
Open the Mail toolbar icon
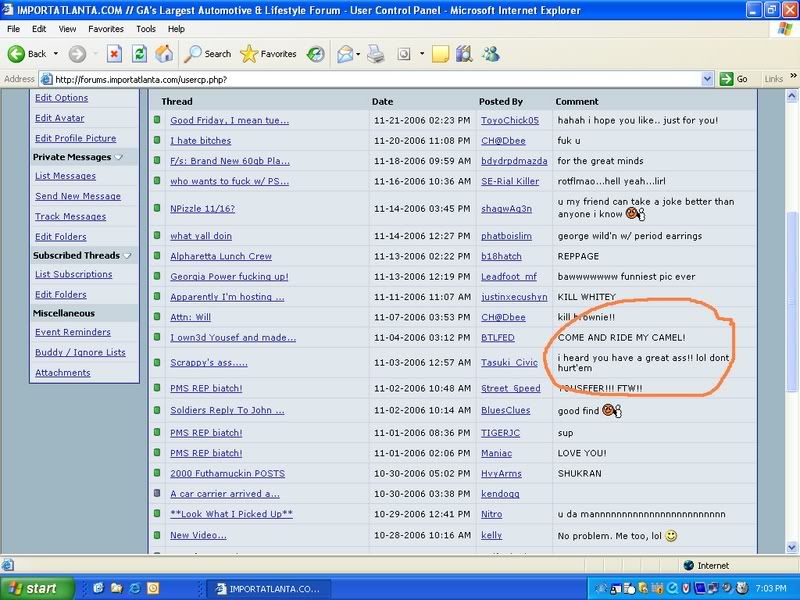[x=345, y=54]
